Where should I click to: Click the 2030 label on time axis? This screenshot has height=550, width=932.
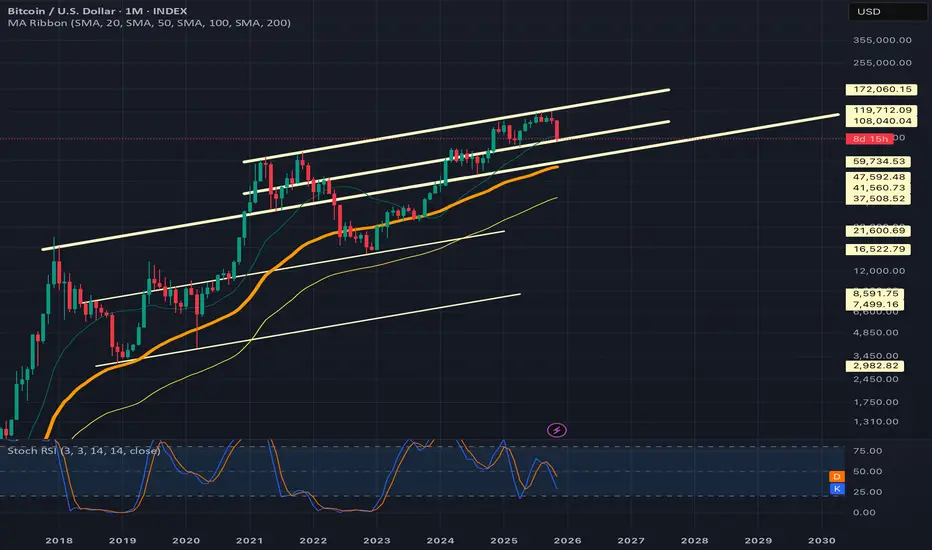tap(822, 540)
